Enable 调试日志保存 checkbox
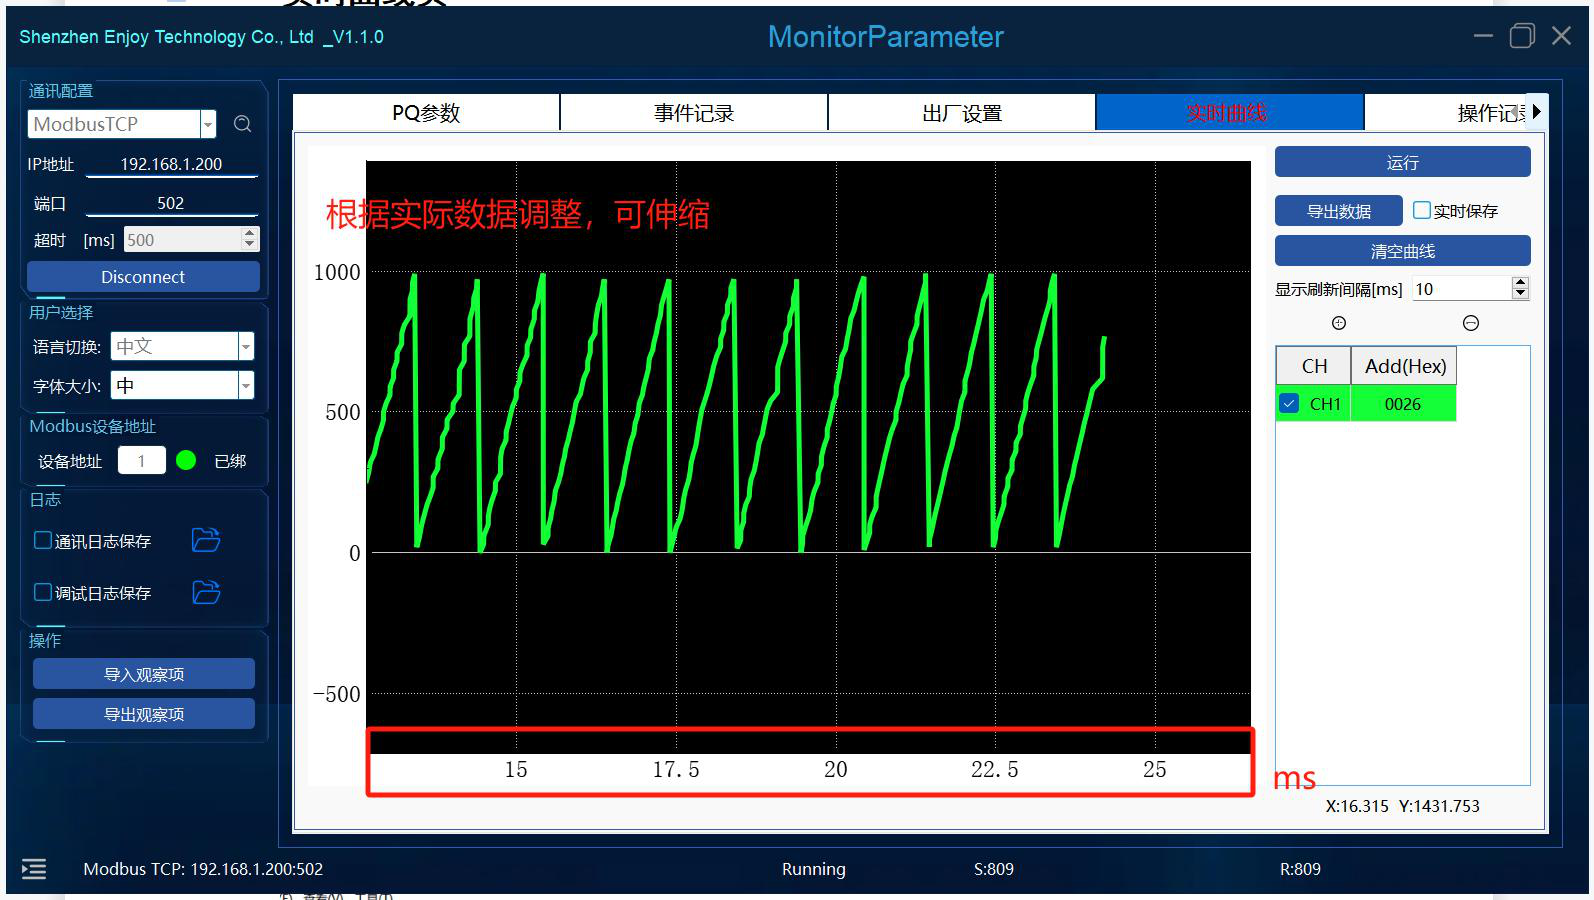Image resolution: width=1594 pixels, height=900 pixels. click(x=43, y=592)
